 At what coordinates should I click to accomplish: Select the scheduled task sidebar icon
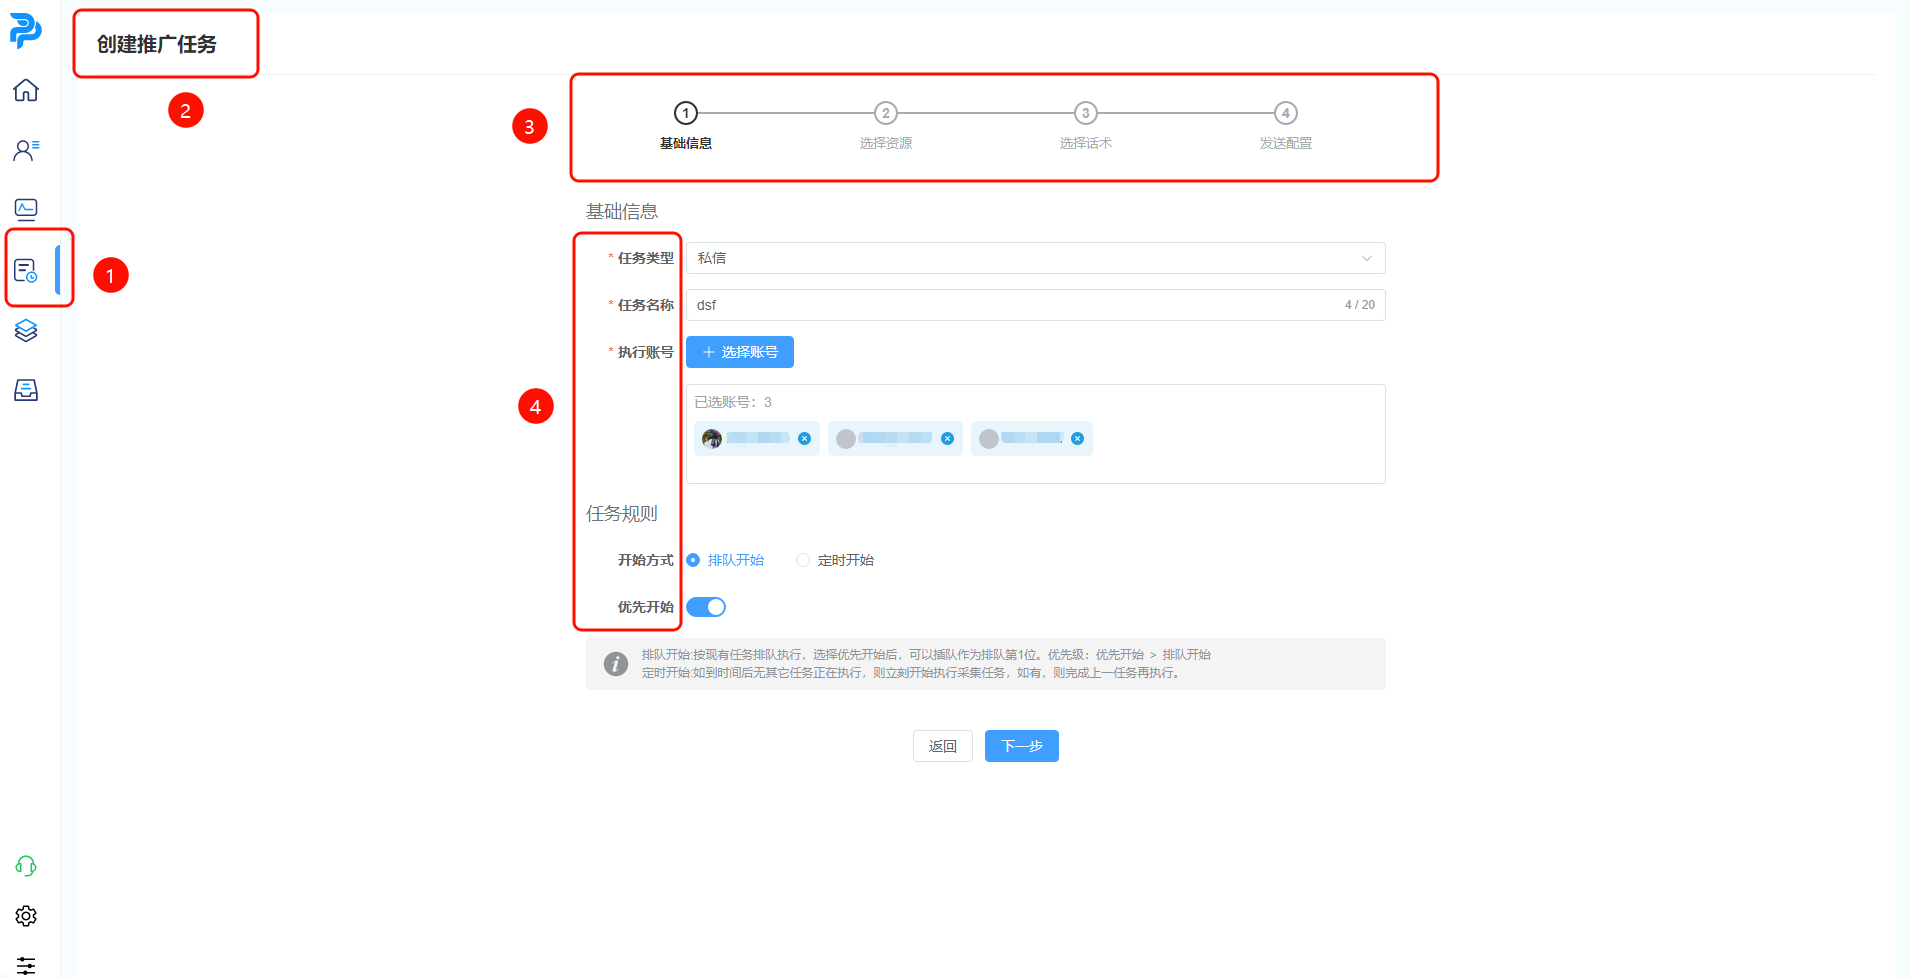26,270
